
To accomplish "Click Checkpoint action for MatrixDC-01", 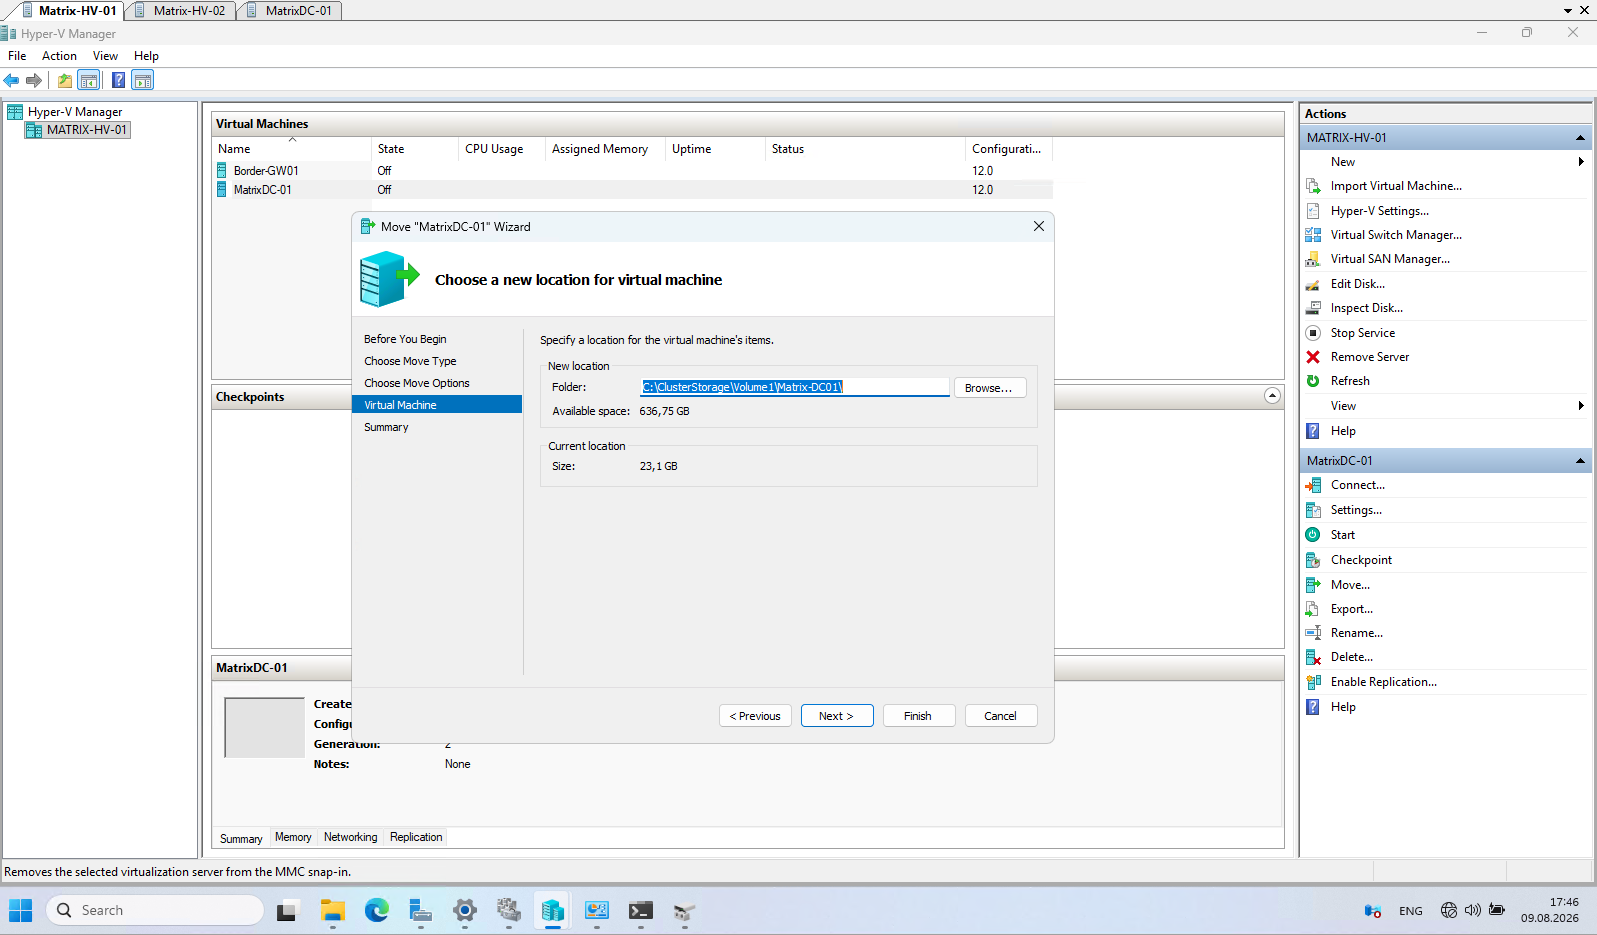I will click(1361, 560).
